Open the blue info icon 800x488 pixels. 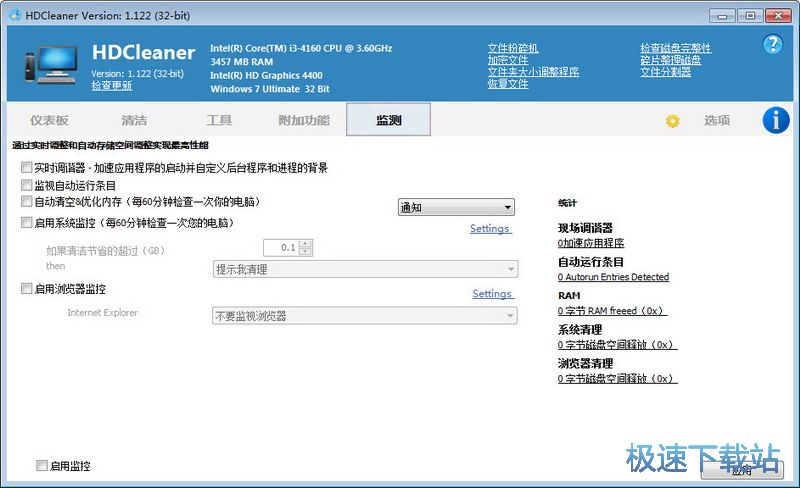click(776, 120)
